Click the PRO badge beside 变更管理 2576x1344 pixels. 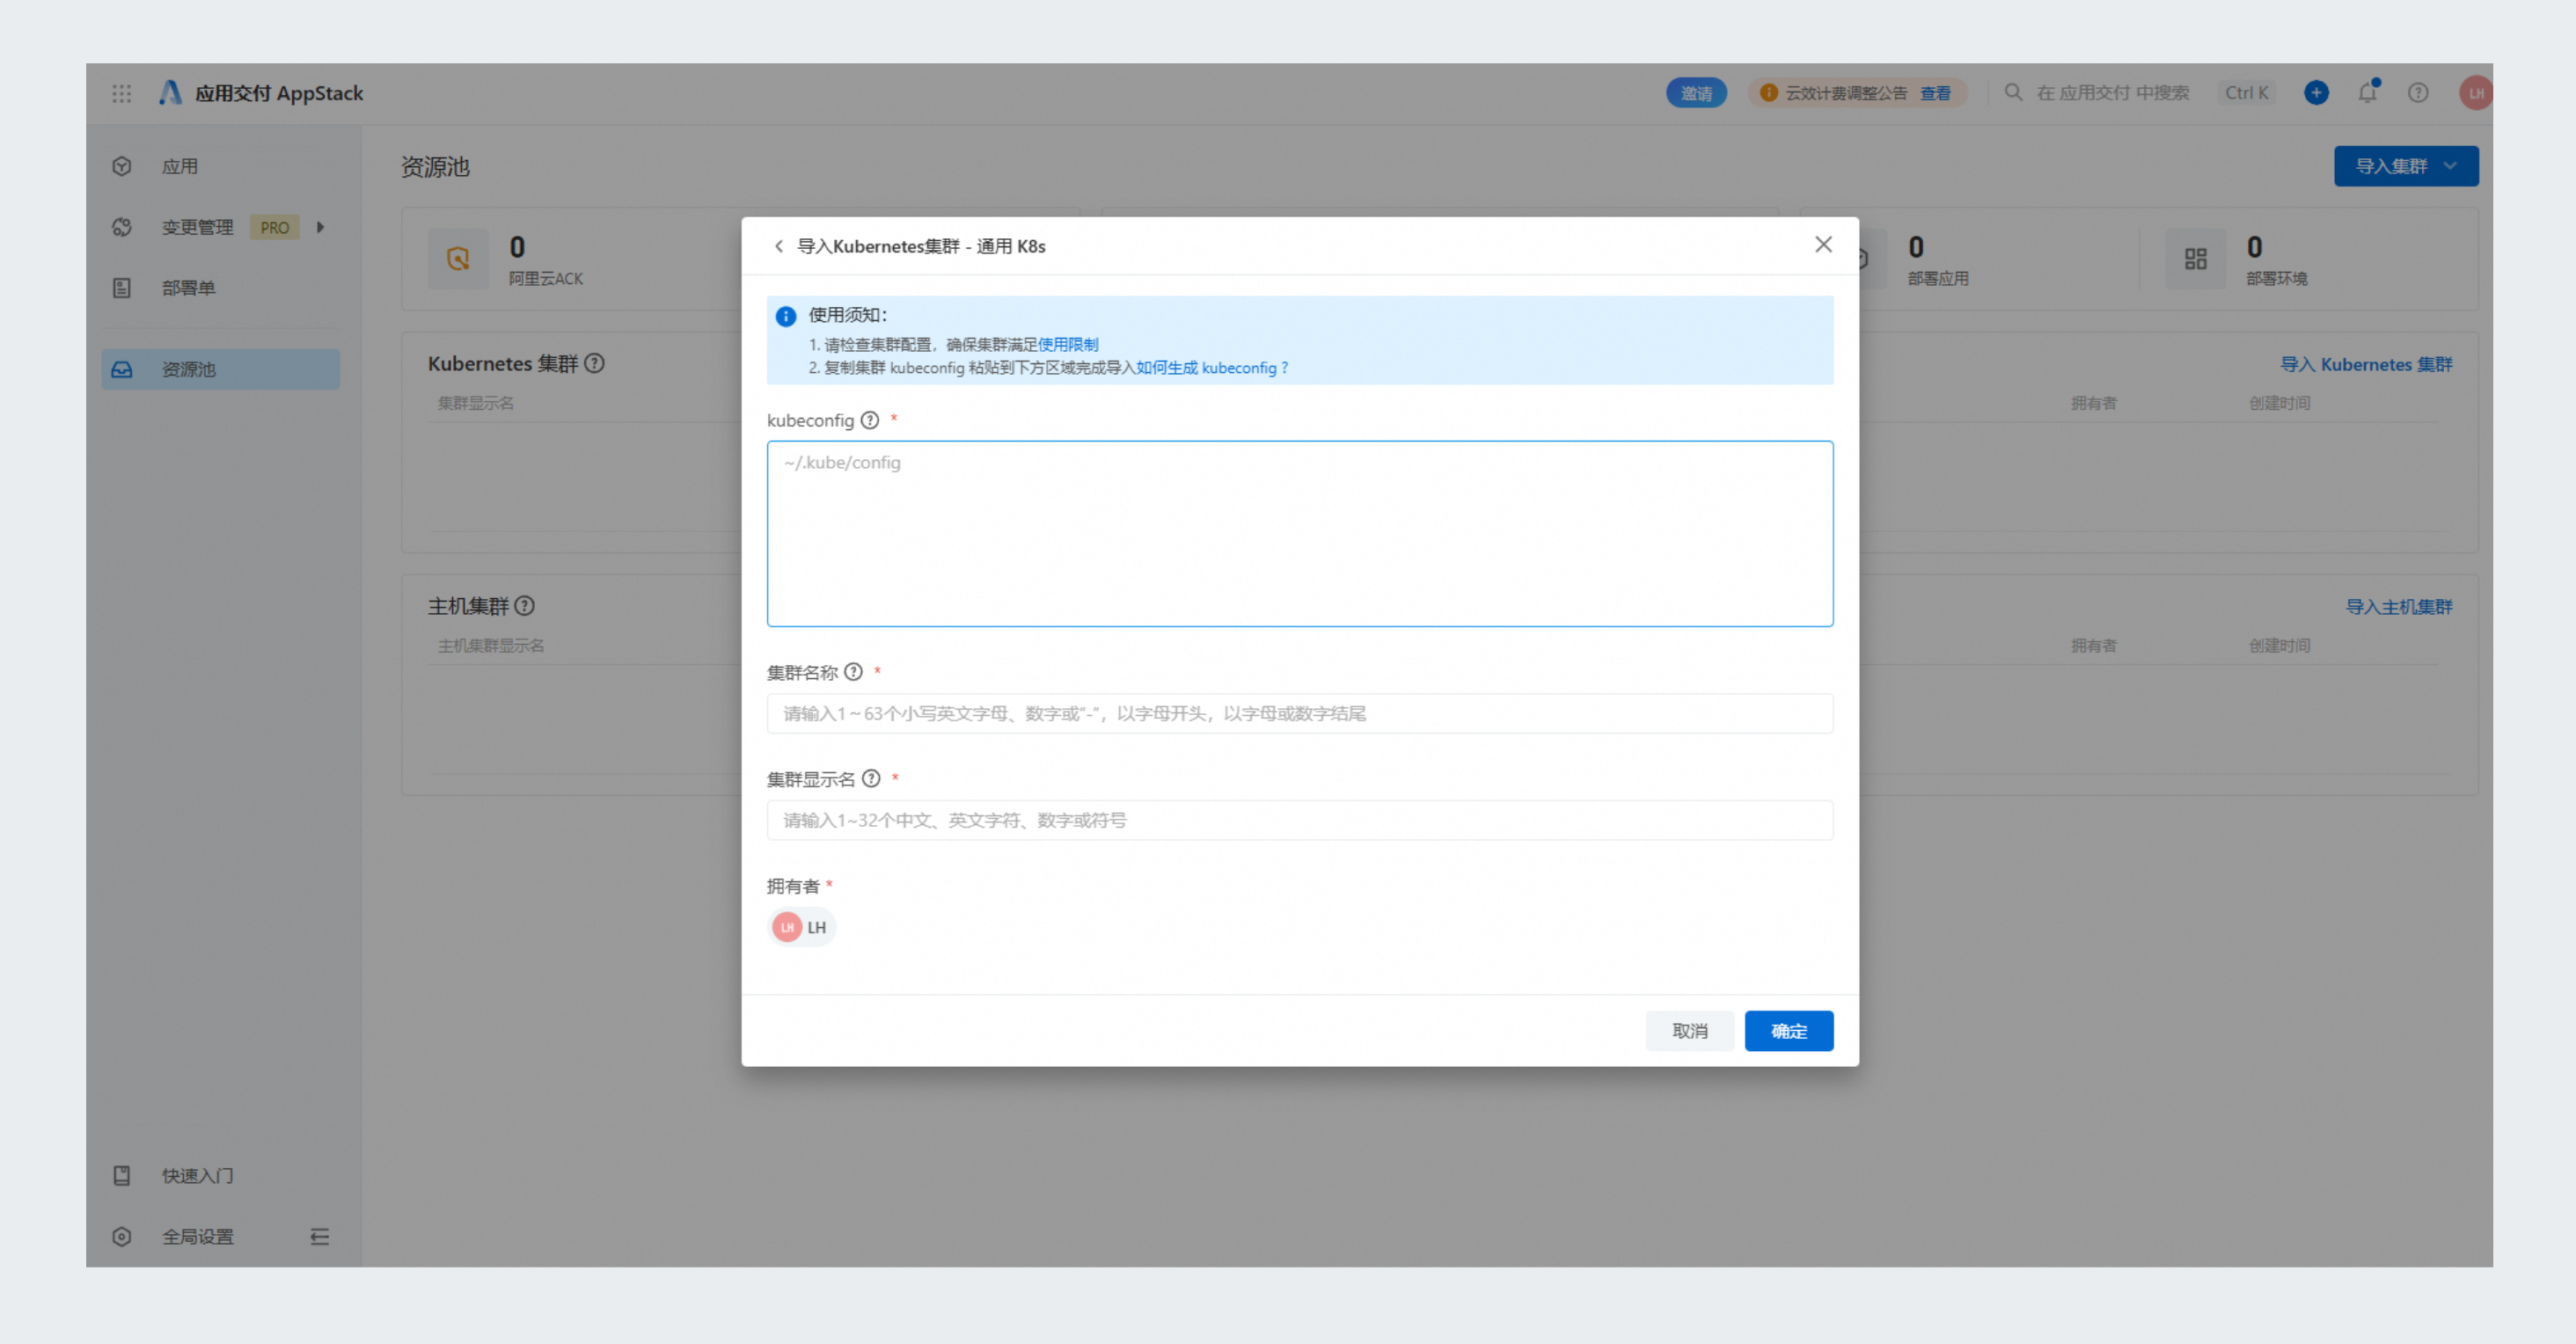274,227
